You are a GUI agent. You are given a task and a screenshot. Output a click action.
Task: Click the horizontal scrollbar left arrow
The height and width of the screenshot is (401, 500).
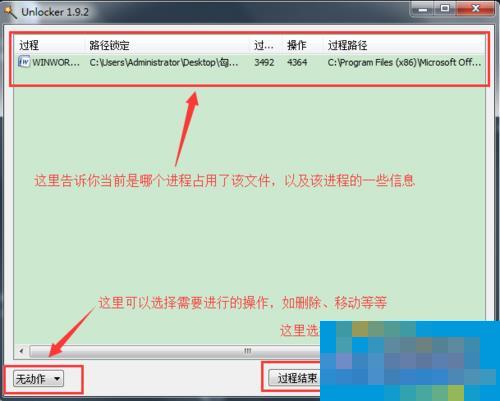click(22, 351)
